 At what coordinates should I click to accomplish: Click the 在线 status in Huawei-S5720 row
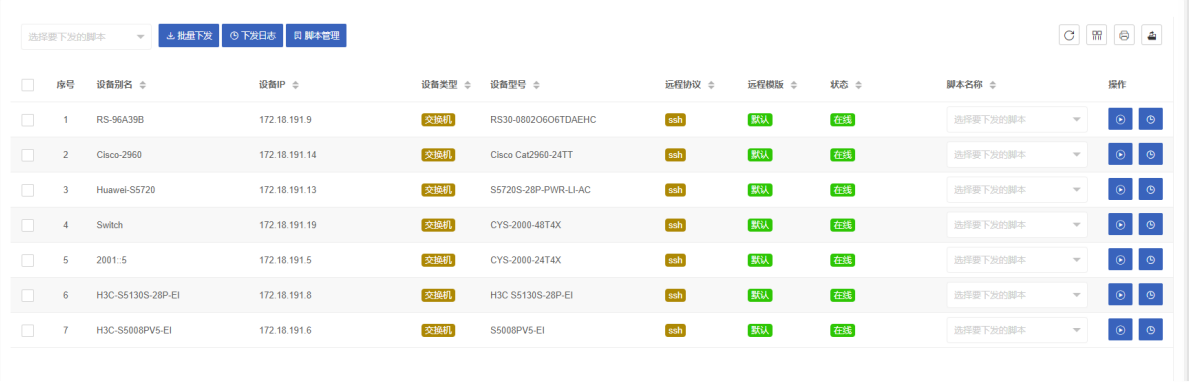(842, 190)
